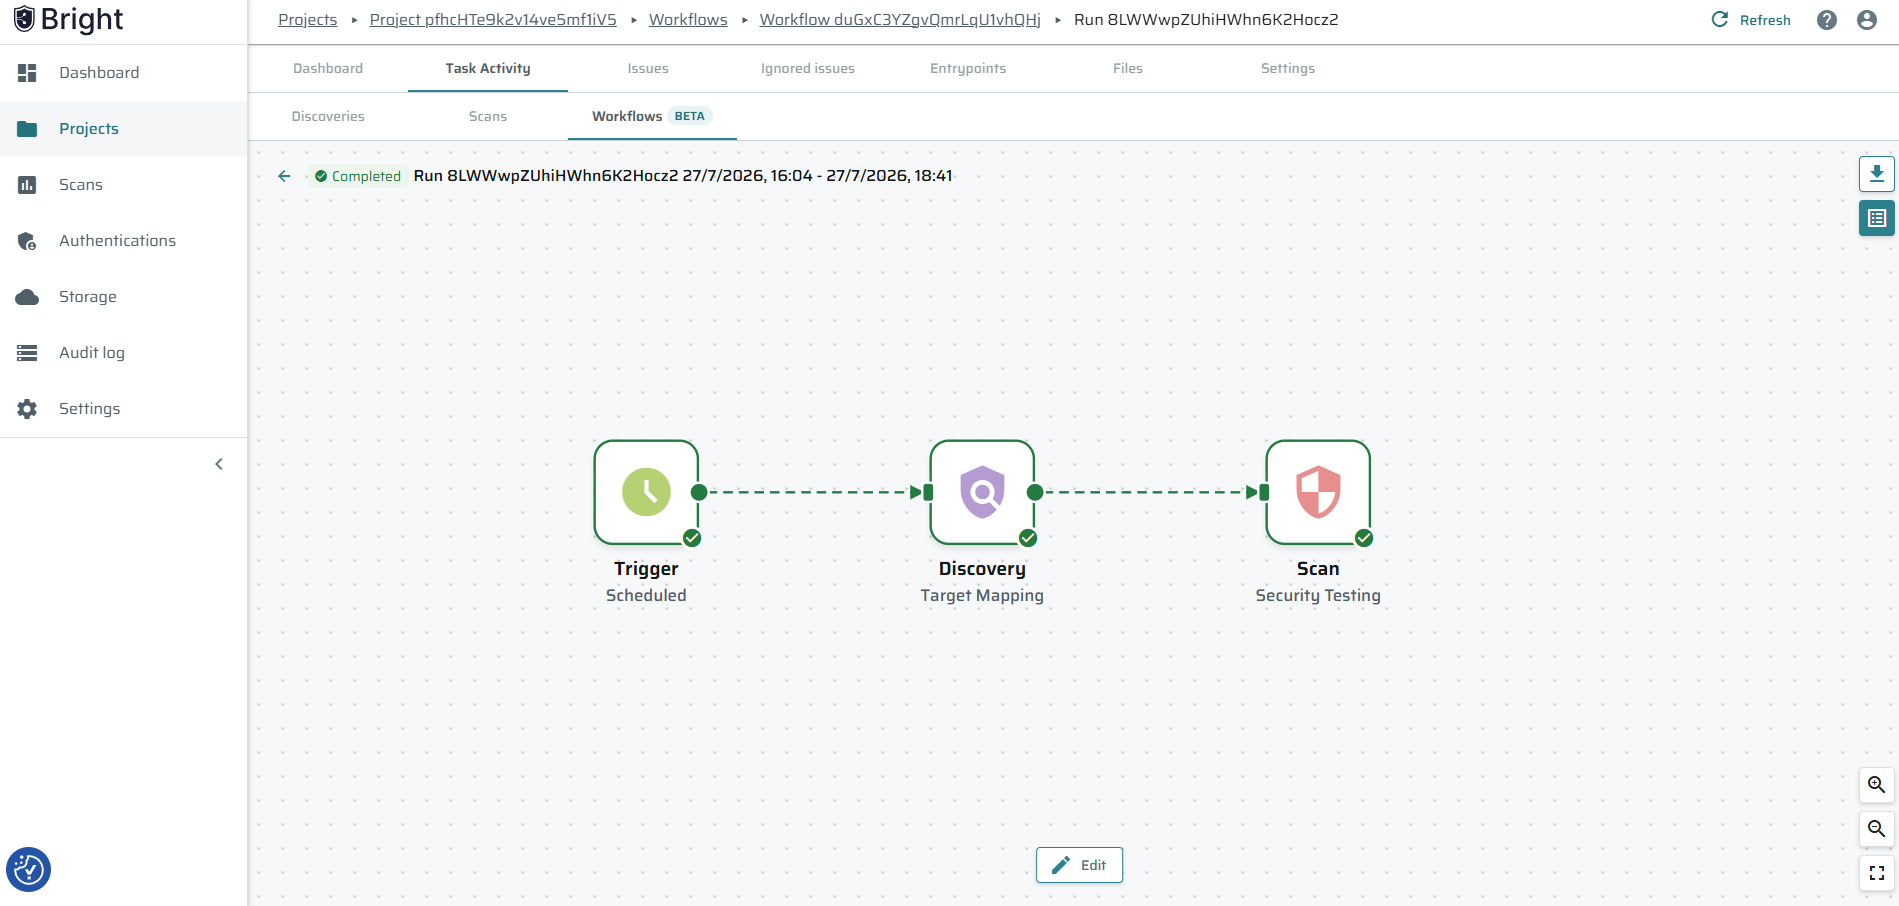Click the Refresh button in the header
This screenshot has width=1899, height=906.
pyautogui.click(x=1751, y=20)
